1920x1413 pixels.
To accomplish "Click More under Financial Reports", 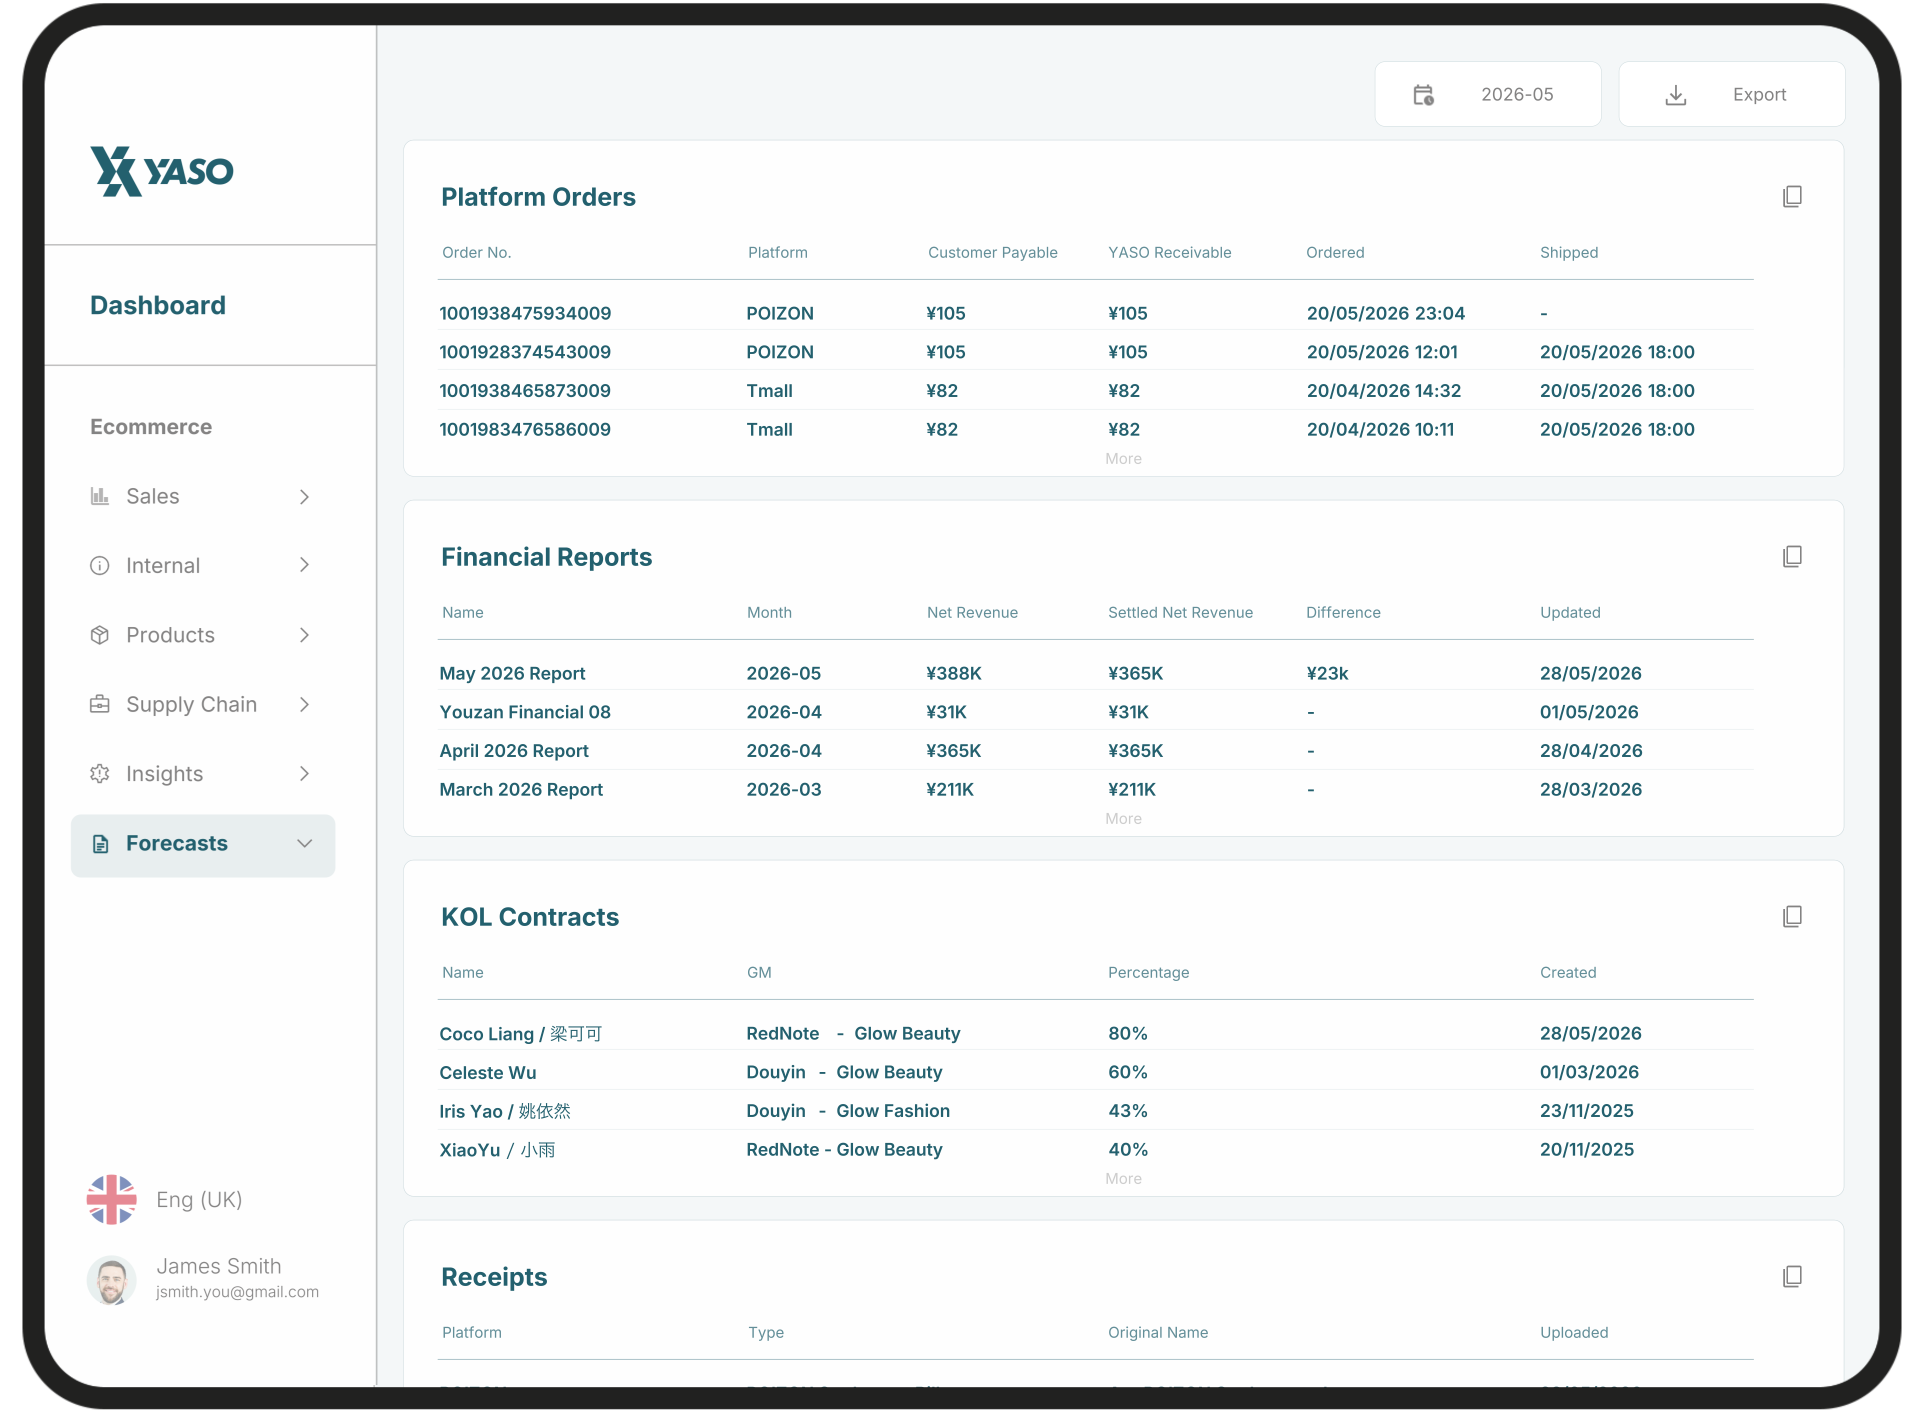I will 1123,819.
